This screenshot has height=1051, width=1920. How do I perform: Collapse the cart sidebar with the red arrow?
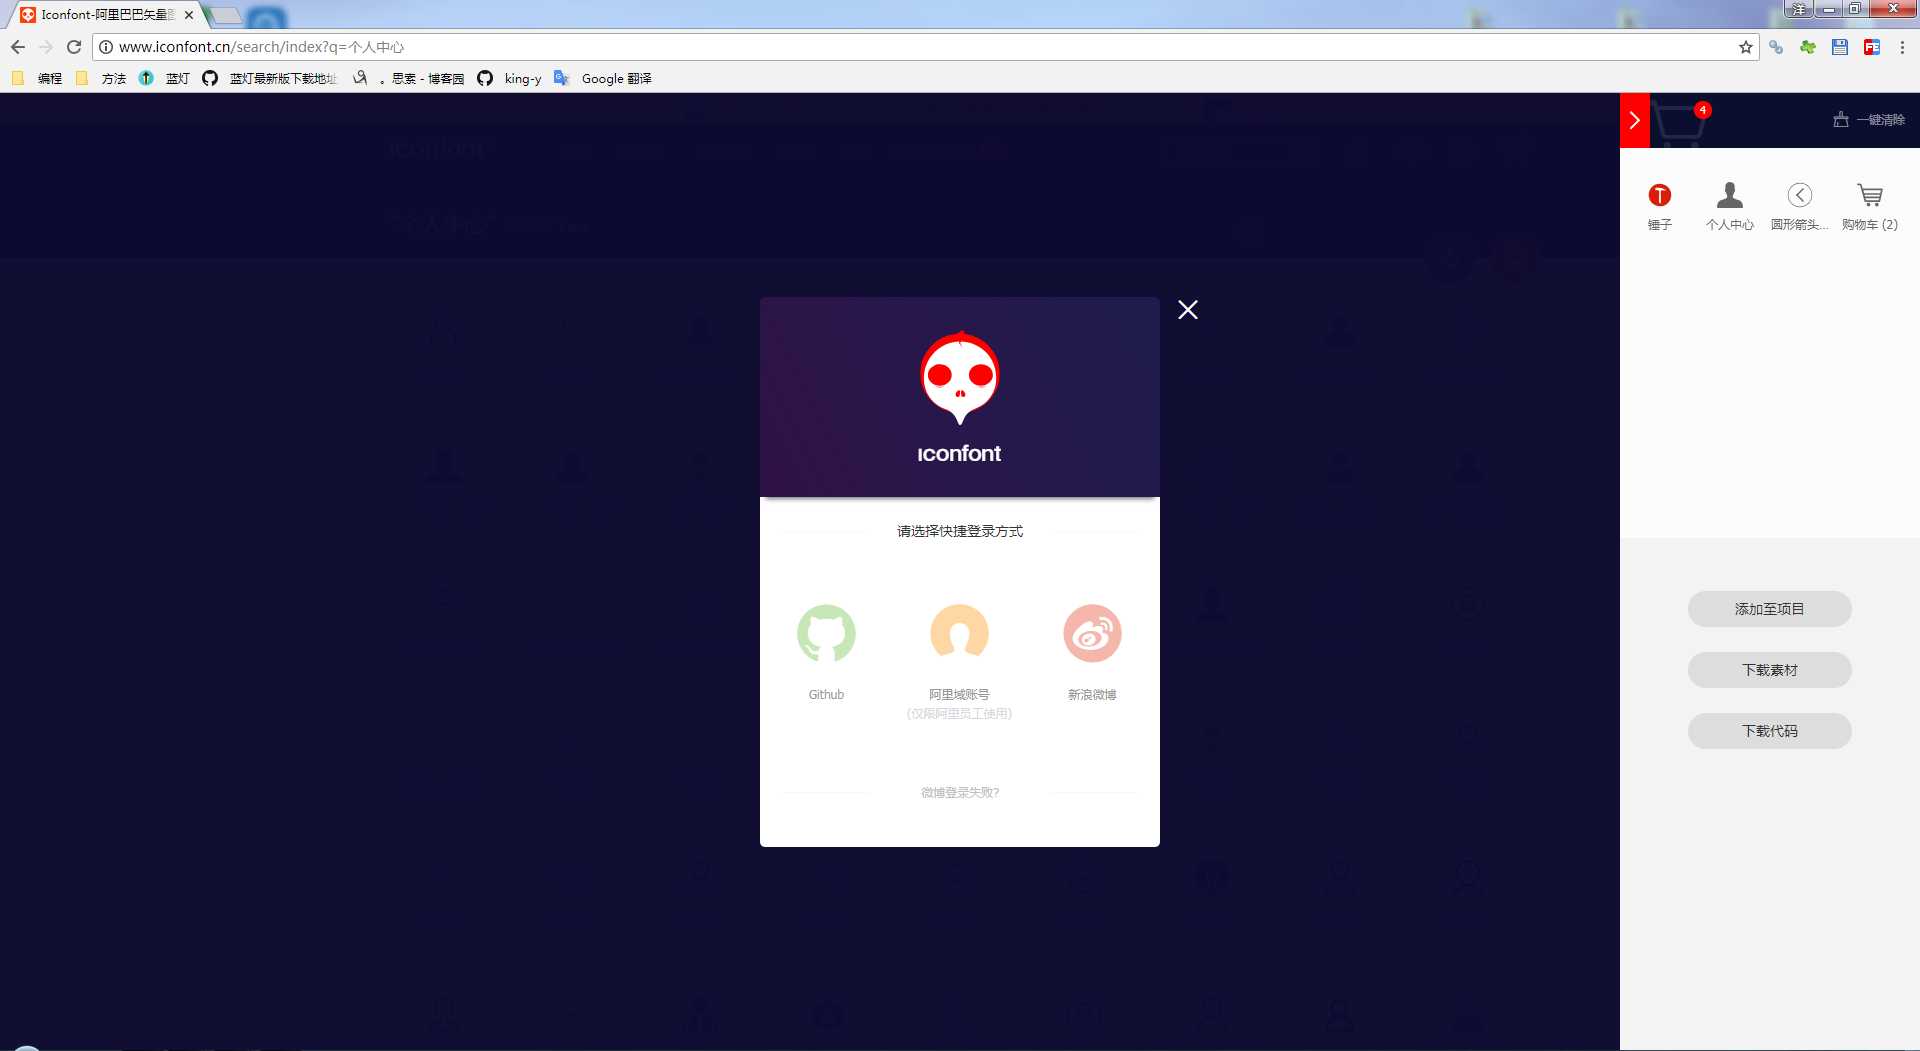tap(1635, 120)
